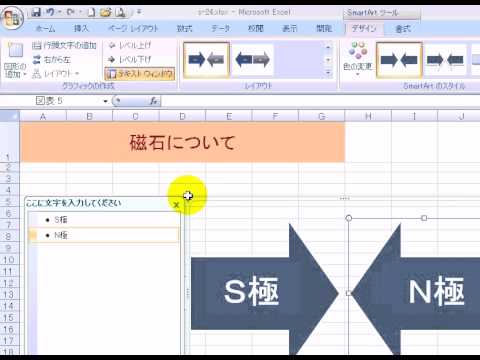Click the layout gallery down scroll arrow
Screen dimensions: 480x360
point(328,60)
